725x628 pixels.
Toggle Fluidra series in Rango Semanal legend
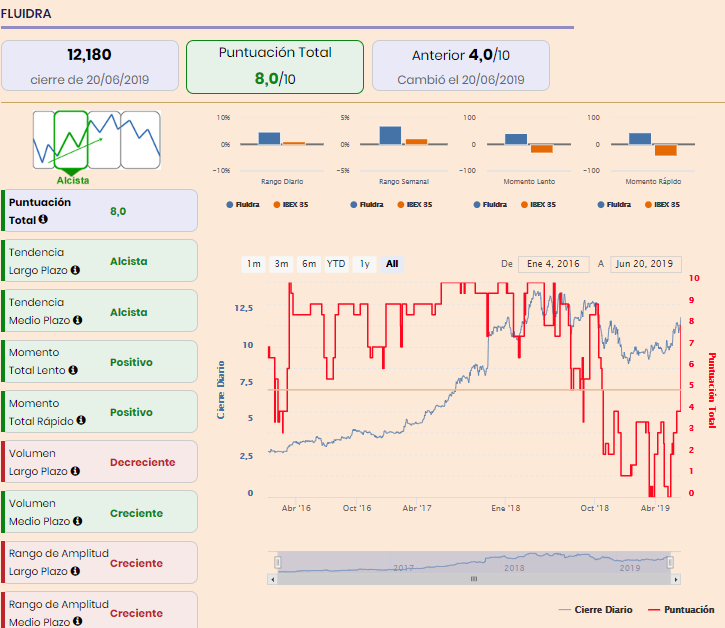(x=367, y=204)
